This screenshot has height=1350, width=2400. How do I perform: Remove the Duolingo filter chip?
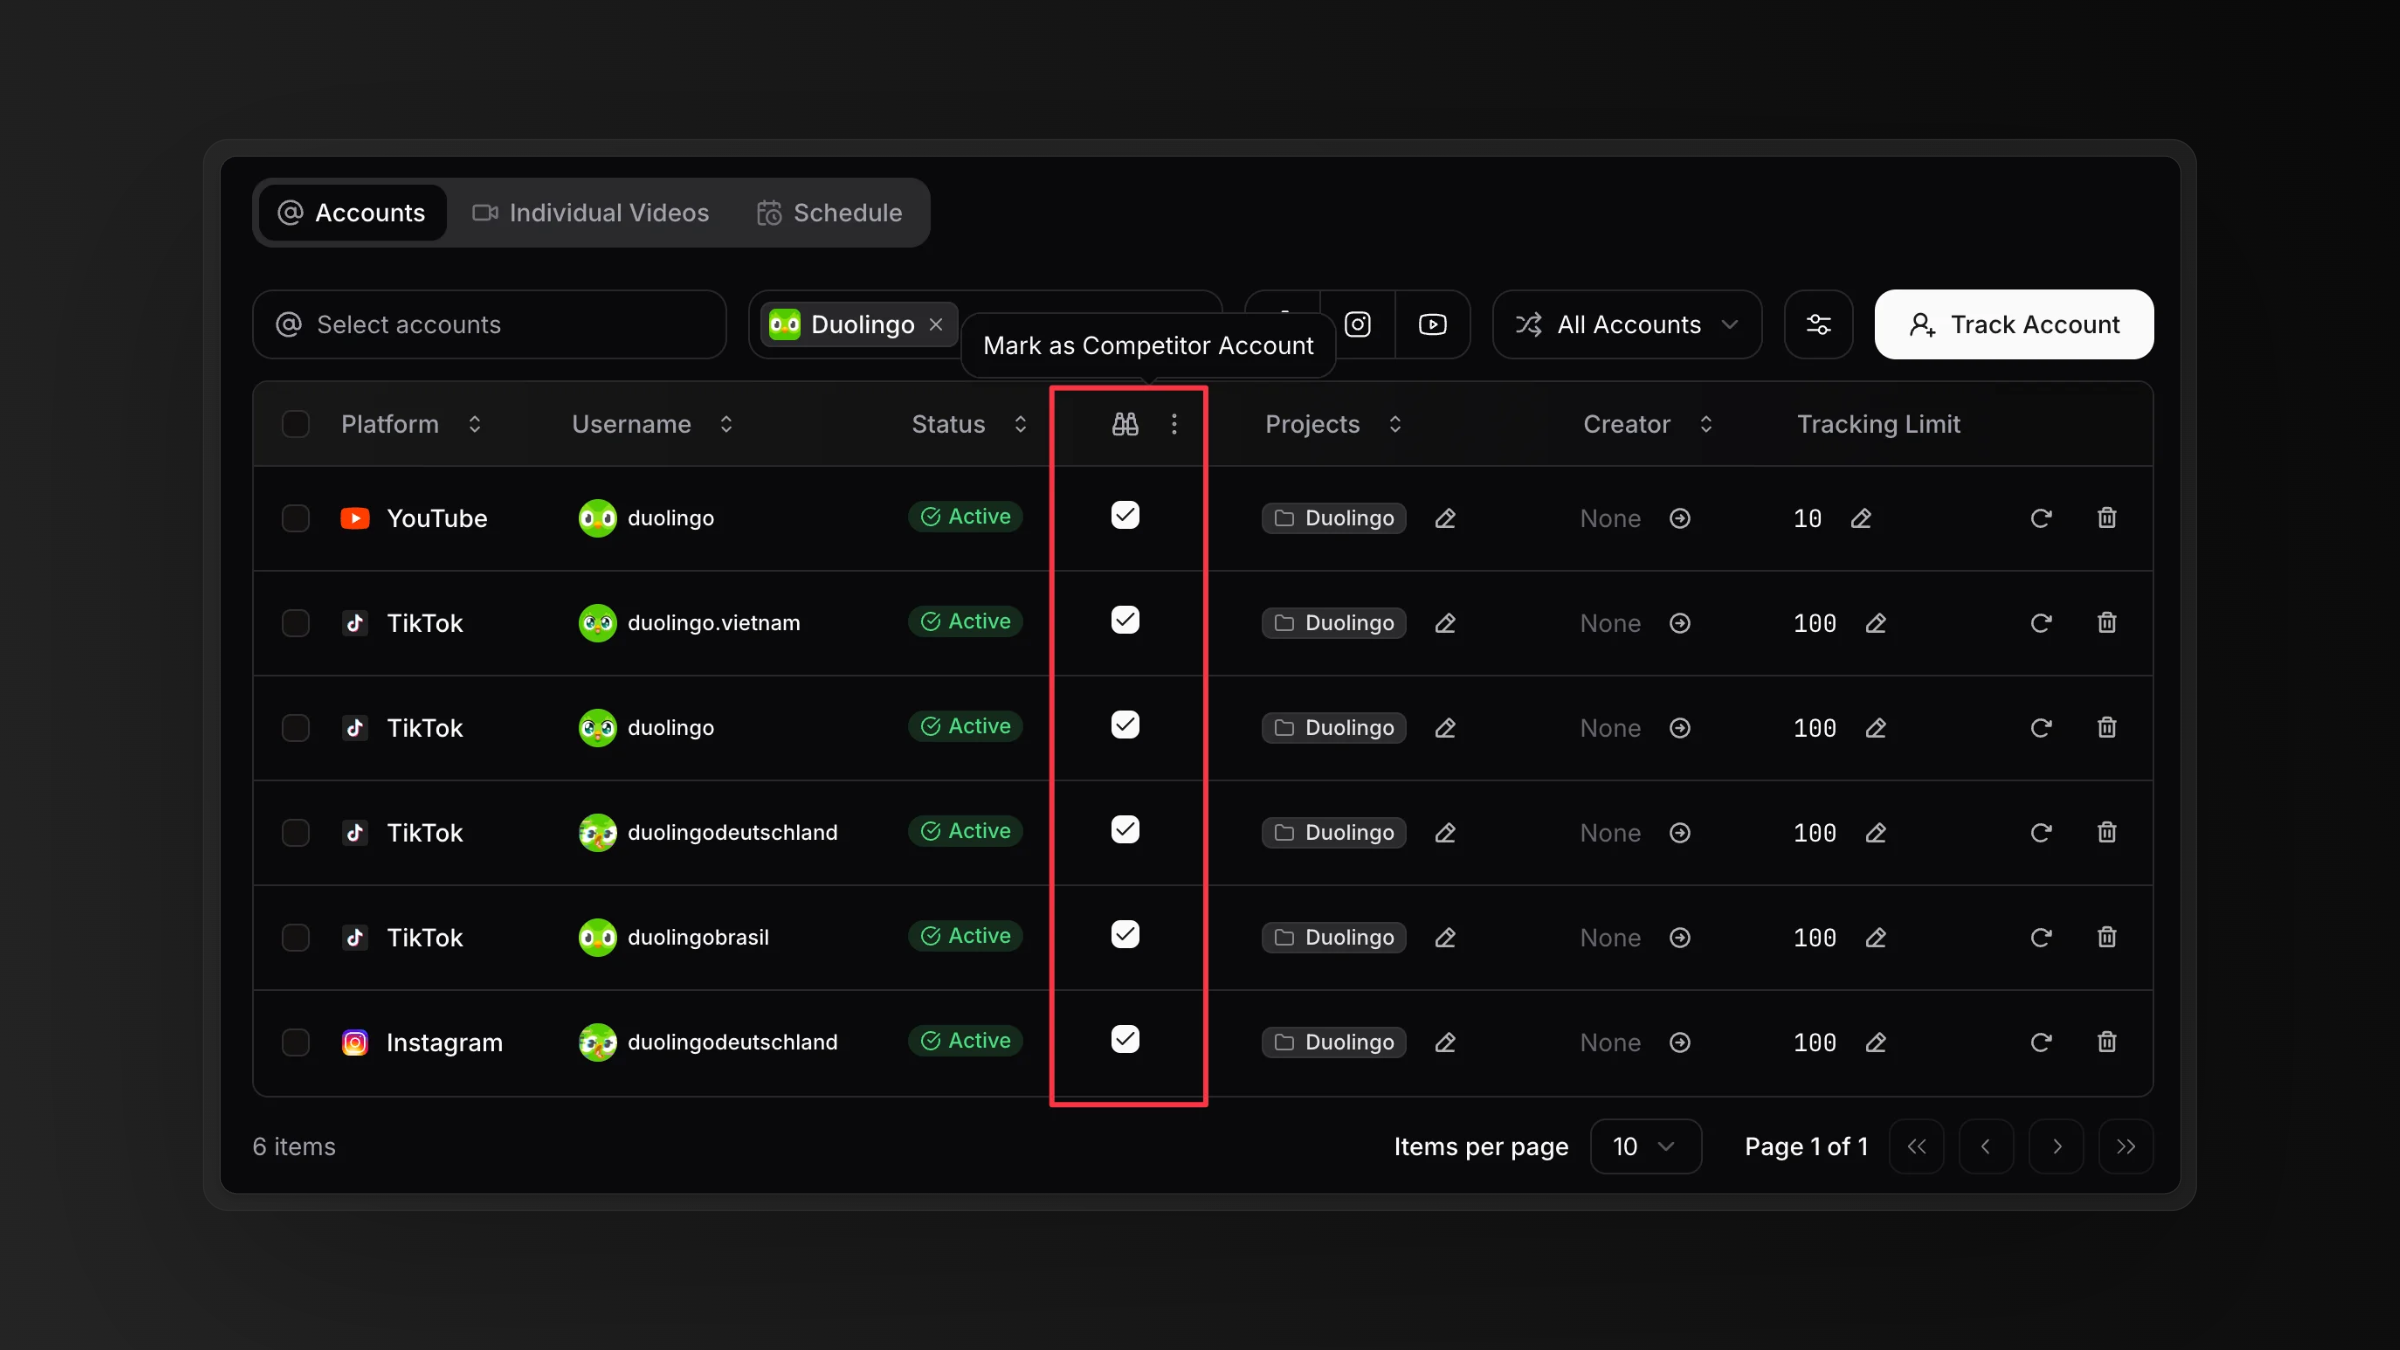[935, 324]
